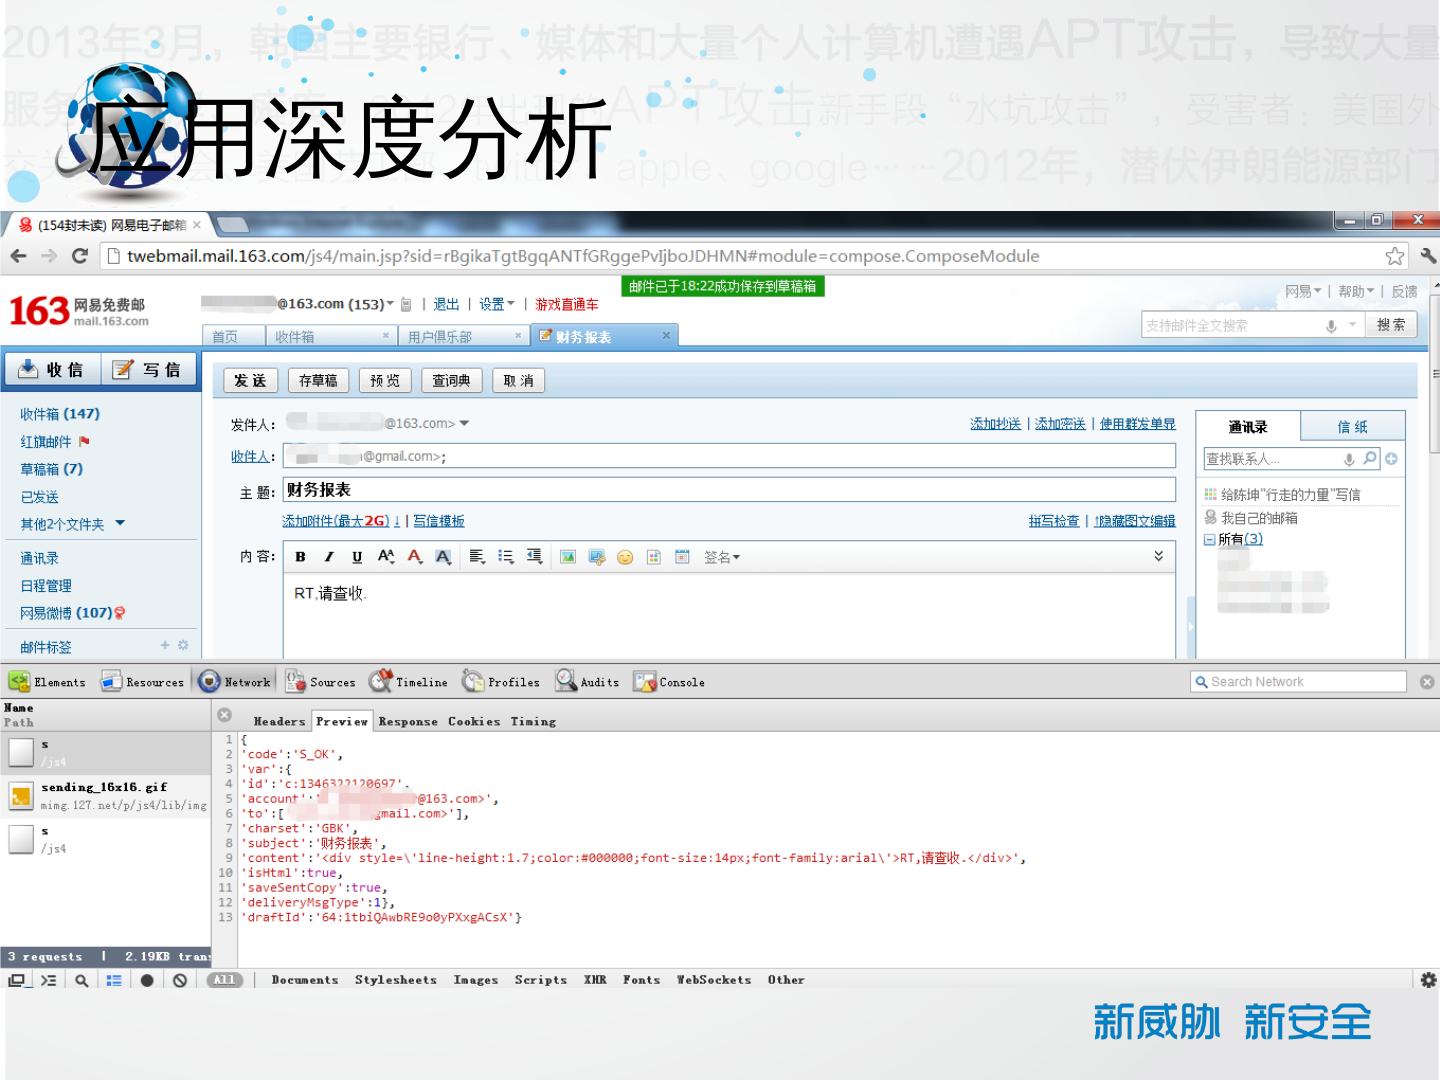Viewport: 1440px width, 1080px height.
Task: Toggle network recording with the circle icon
Action: click(x=147, y=980)
